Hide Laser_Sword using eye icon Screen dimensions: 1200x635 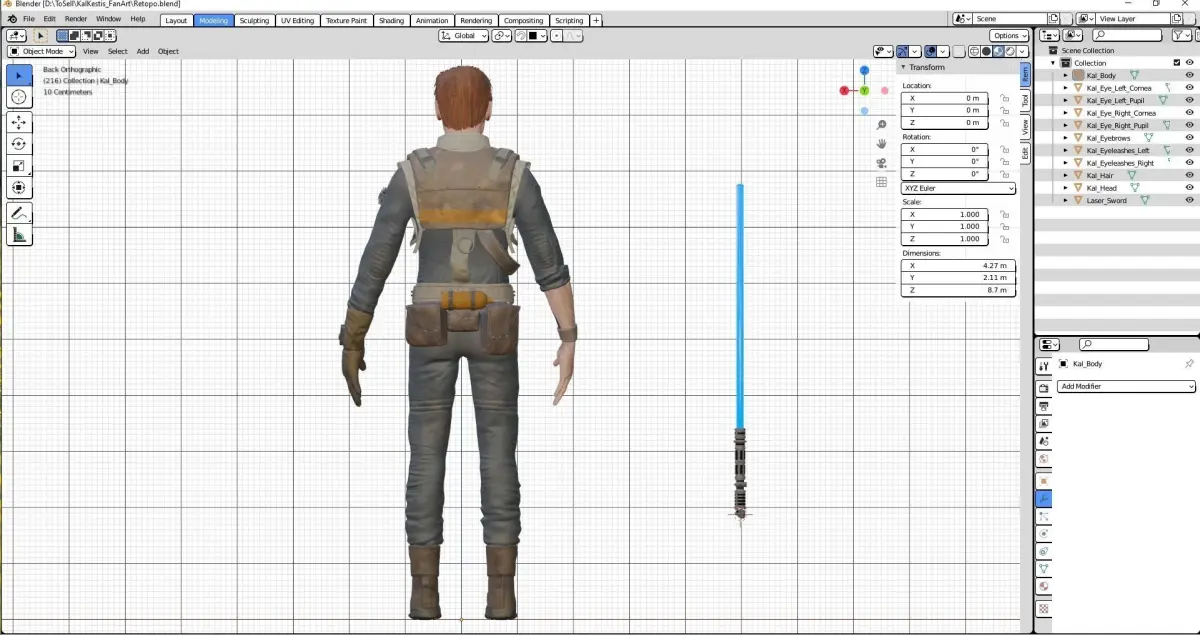click(x=1190, y=200)
